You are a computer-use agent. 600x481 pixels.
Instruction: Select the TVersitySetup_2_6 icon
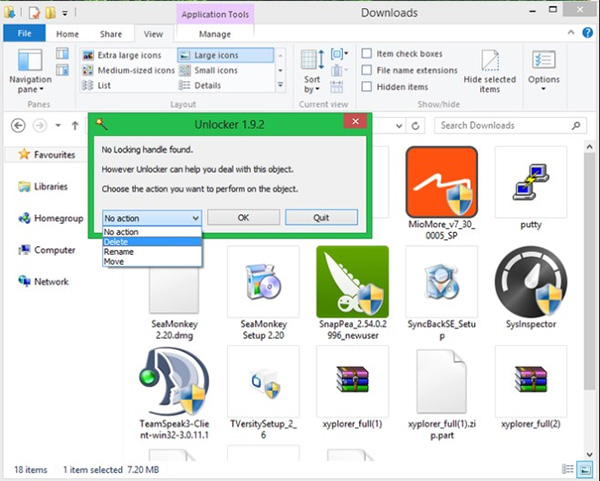(x=263, y=382)
